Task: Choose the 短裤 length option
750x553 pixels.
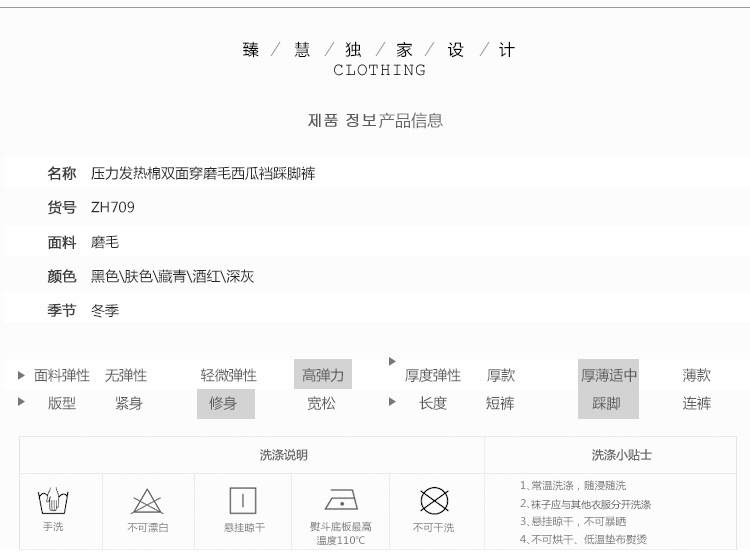Action: [500, 403]
